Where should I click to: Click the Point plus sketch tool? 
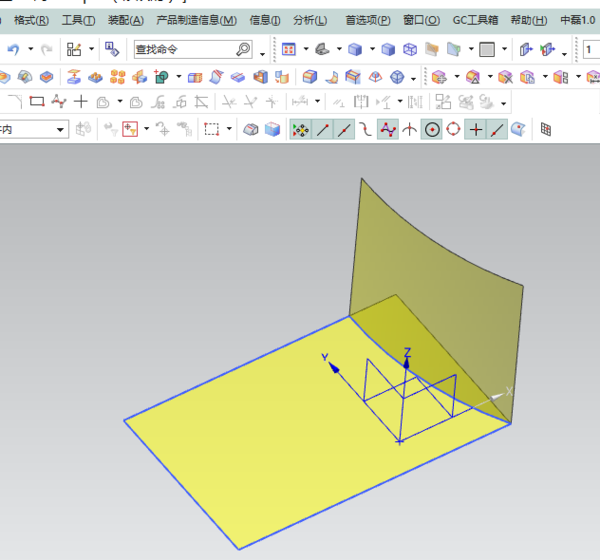point(81,101)
